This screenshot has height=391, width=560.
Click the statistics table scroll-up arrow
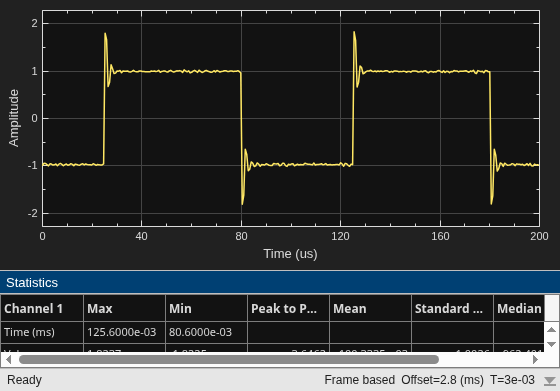(551, 329)
